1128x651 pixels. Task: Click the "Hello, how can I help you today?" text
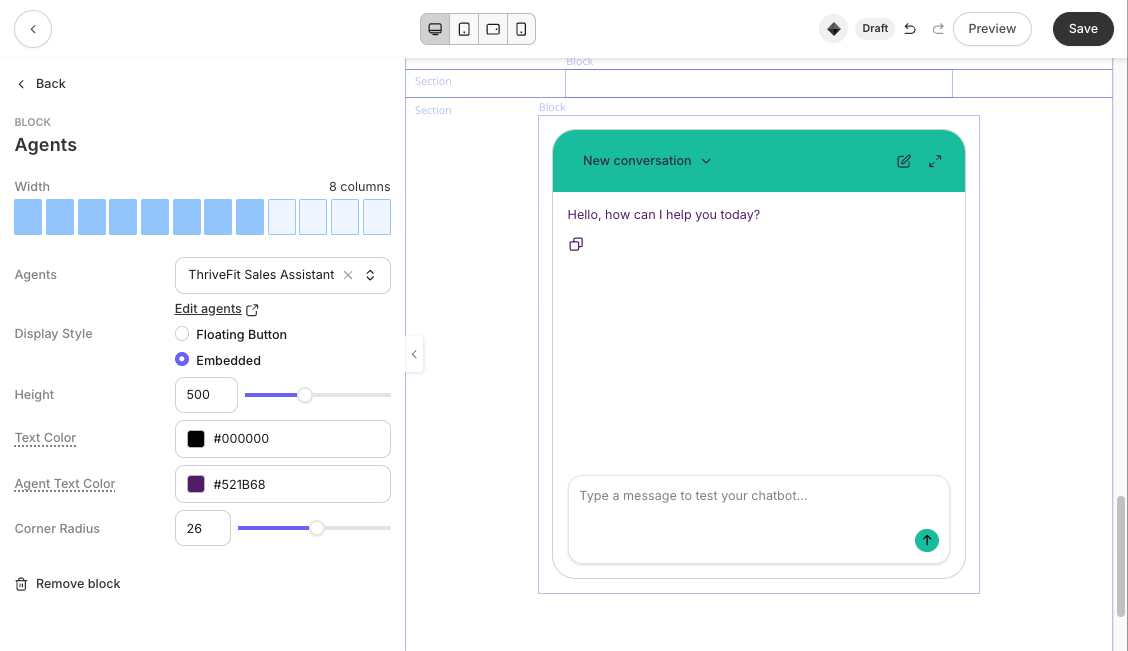[663, 214]
